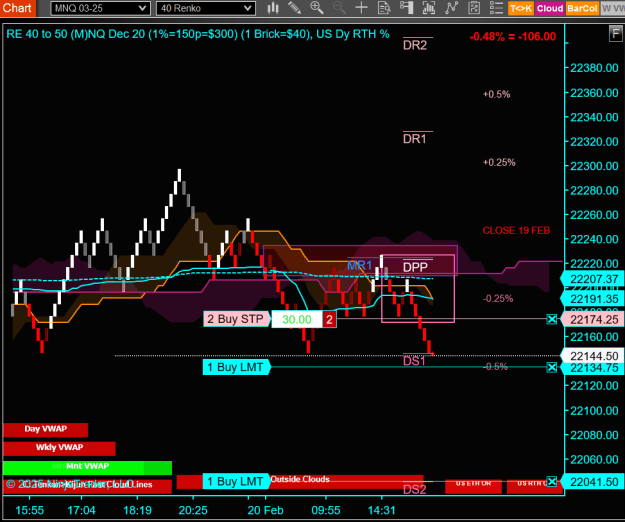Viewport: 625px width, 522px height.
Task: Click the framed bars data series icon
Action: (x=429, y=8)
